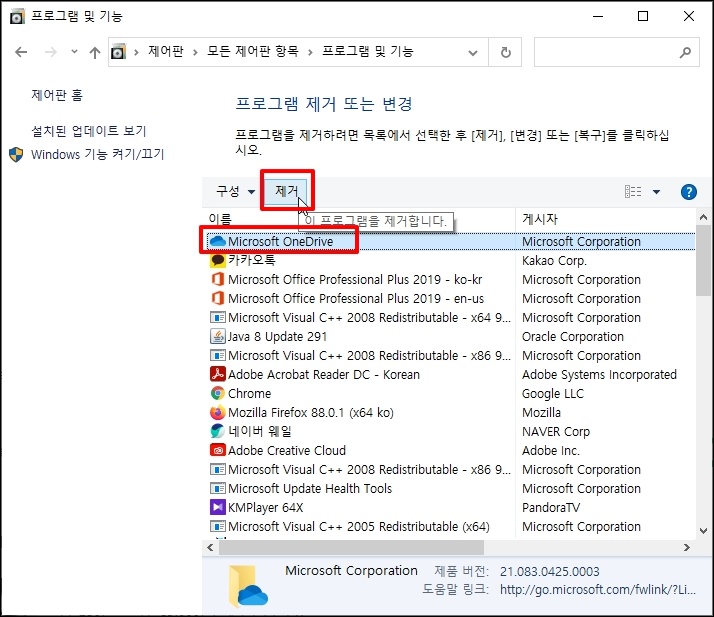Click the vertical scrollbar thumb
The image size is (714, 617).
(x=703, y=260)
